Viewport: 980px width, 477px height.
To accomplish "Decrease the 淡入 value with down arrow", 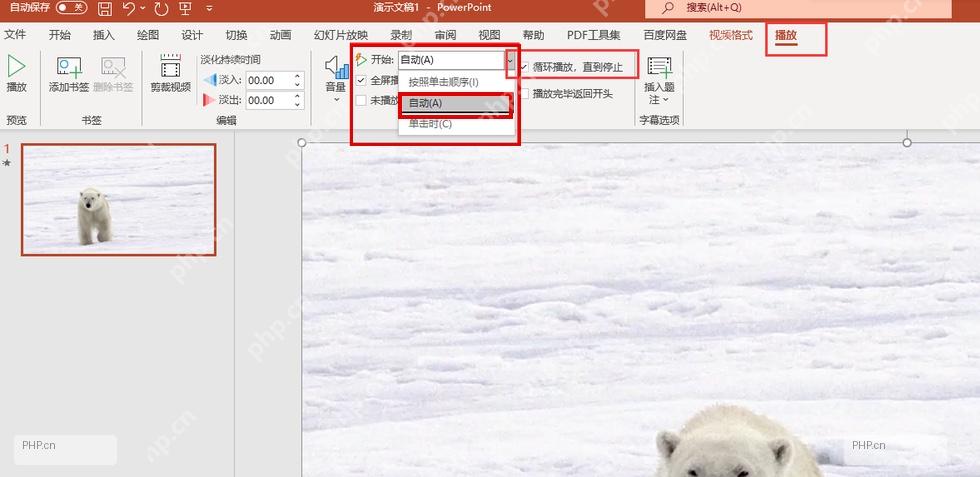I will [x=298, y=84].
